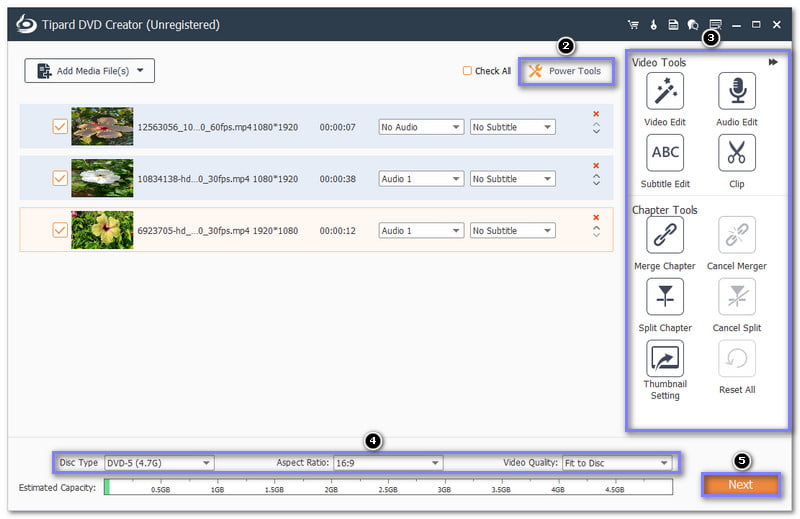
Task: Click filename 6923705-hd_...0_30fps.mp4
Action: coord(193,231)
